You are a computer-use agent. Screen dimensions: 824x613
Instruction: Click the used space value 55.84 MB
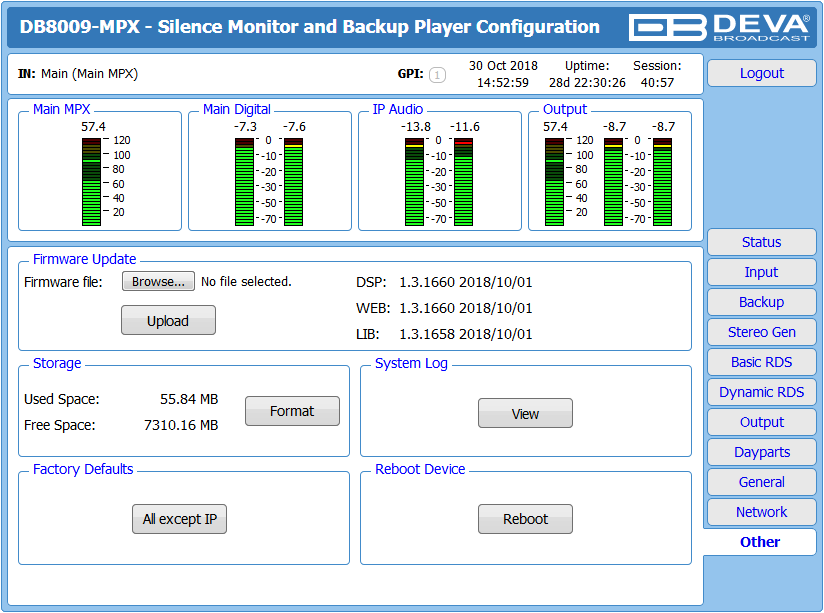tap(189, 399)
